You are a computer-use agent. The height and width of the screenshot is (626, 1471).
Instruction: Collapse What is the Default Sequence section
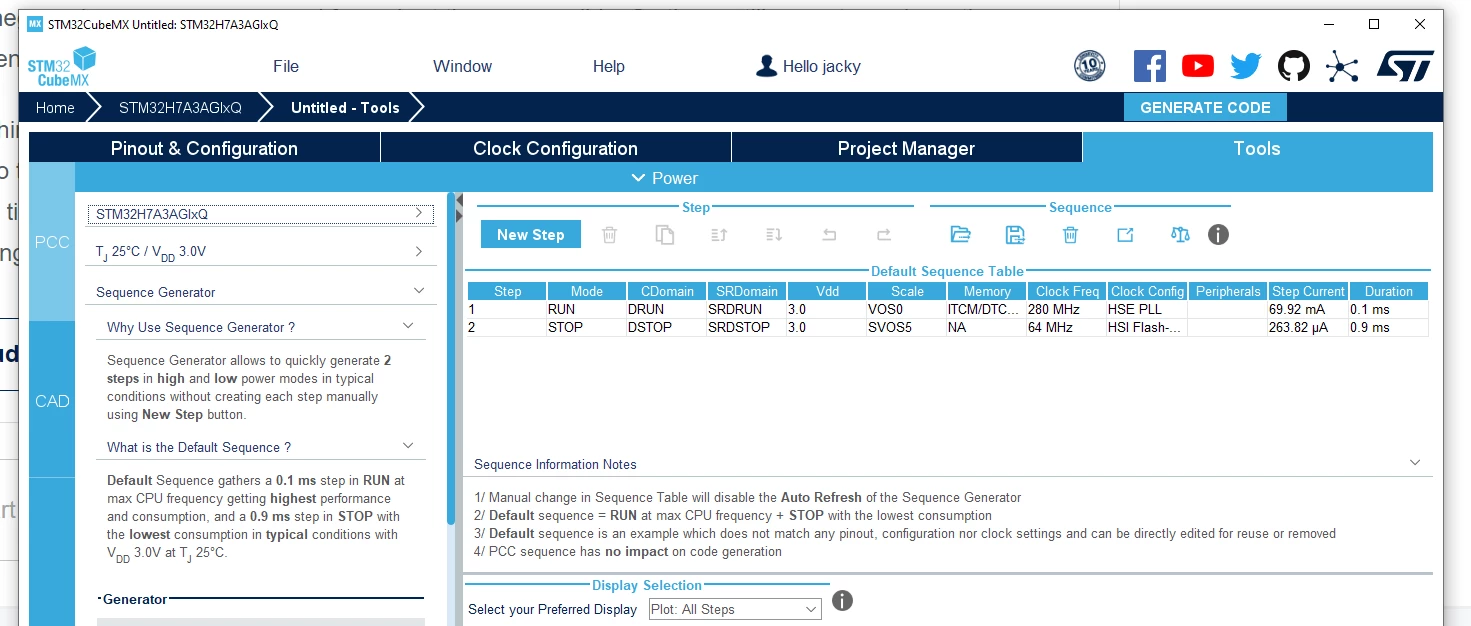pos(408,446)
